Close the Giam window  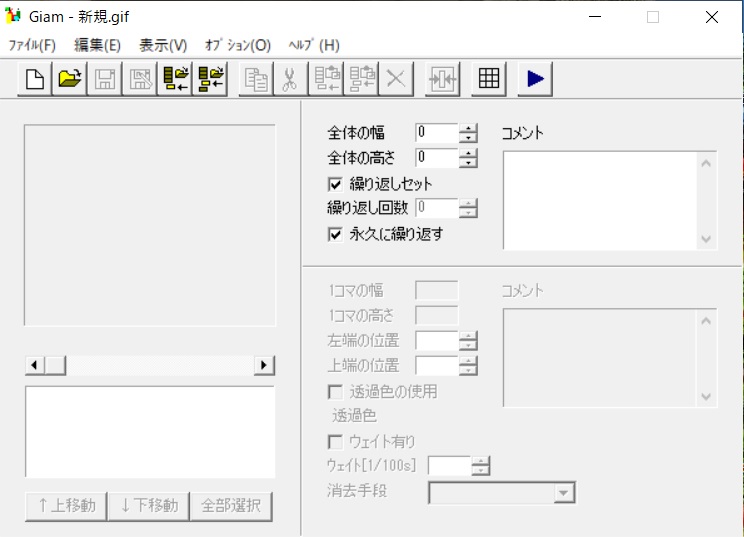coord(712,17)
